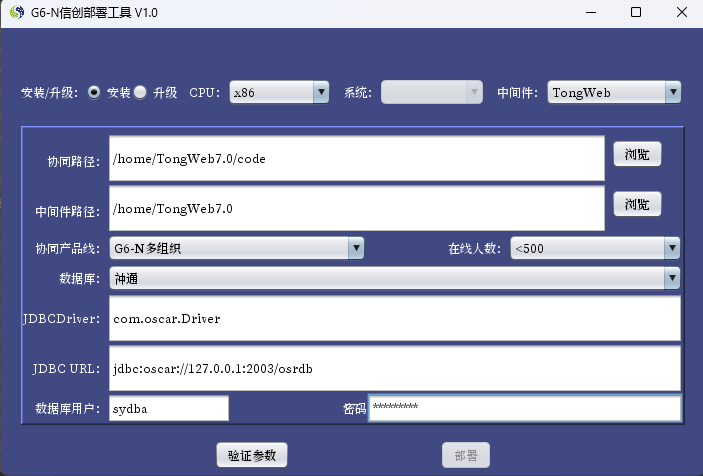This screenshot has width=703, height=476.
Task: Open the CPU dropdown showing x86
Action: coord(279,92)
